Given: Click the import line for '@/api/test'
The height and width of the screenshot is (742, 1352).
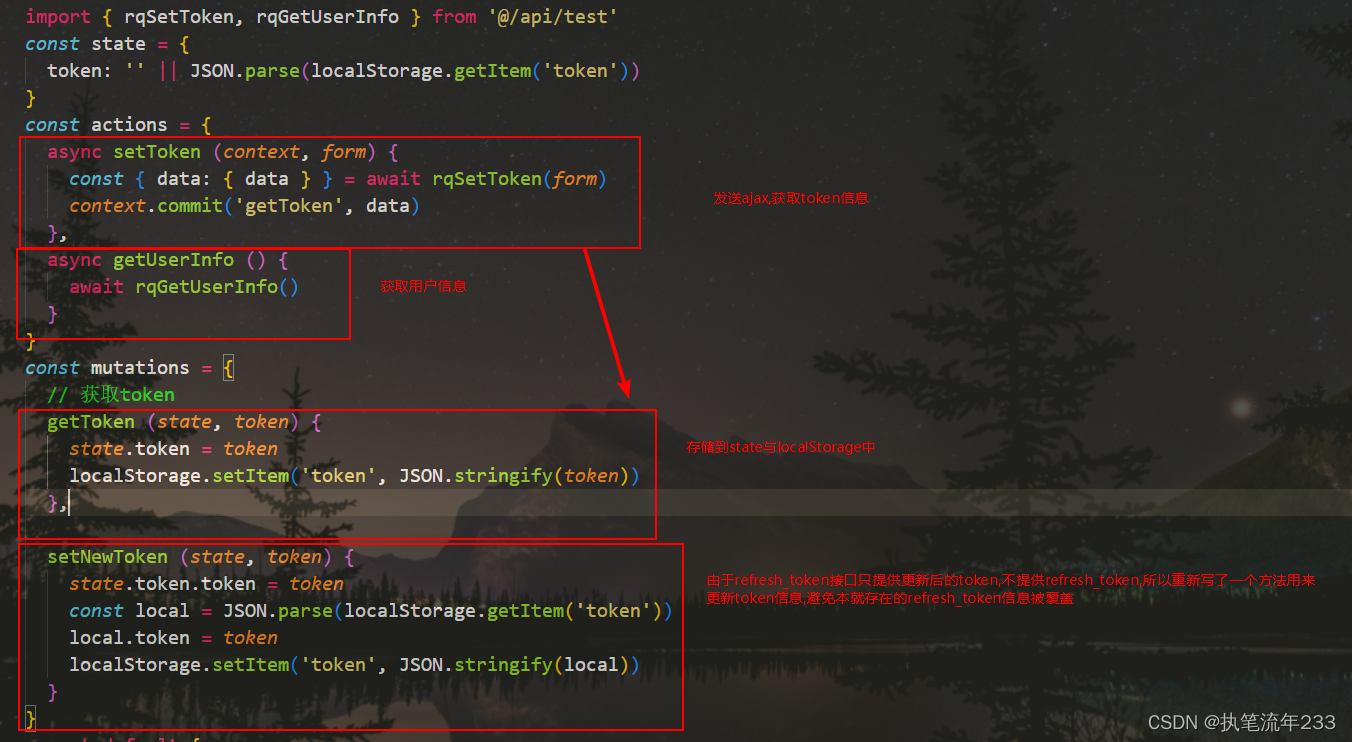Looking at the screenshot, I should point(321,17).
